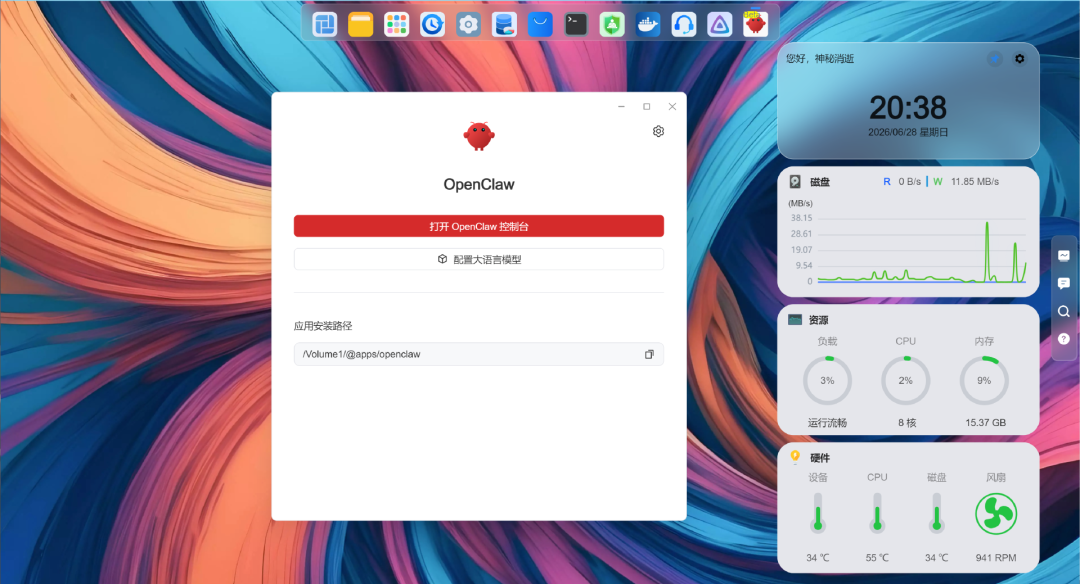Image resolution: width=1080 pixels, height=584 pixels.
Task: Click the red 打开 OpenClaw 控制台 button
Action: coord(479,226)
